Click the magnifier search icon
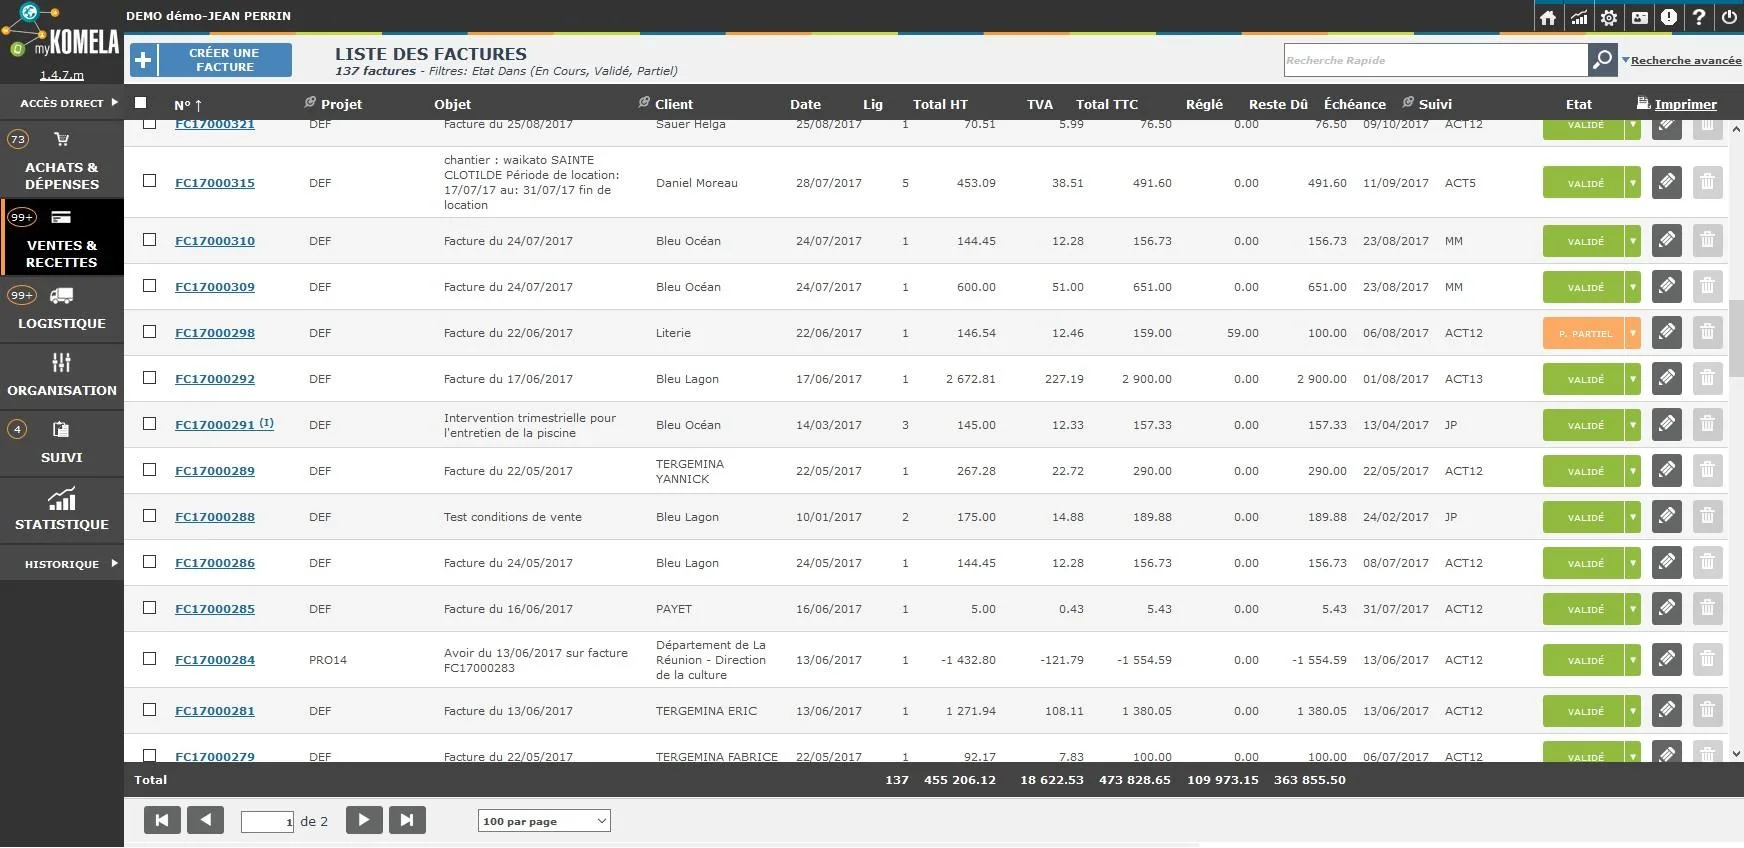 pos(1602,60)
